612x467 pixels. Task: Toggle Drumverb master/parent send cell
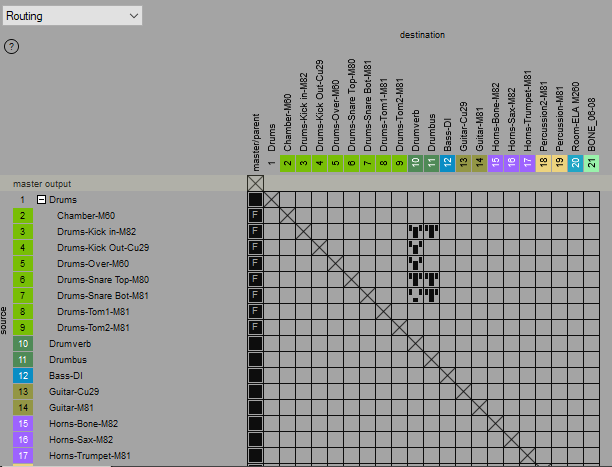pyautogui.click(x=256, y=344)
